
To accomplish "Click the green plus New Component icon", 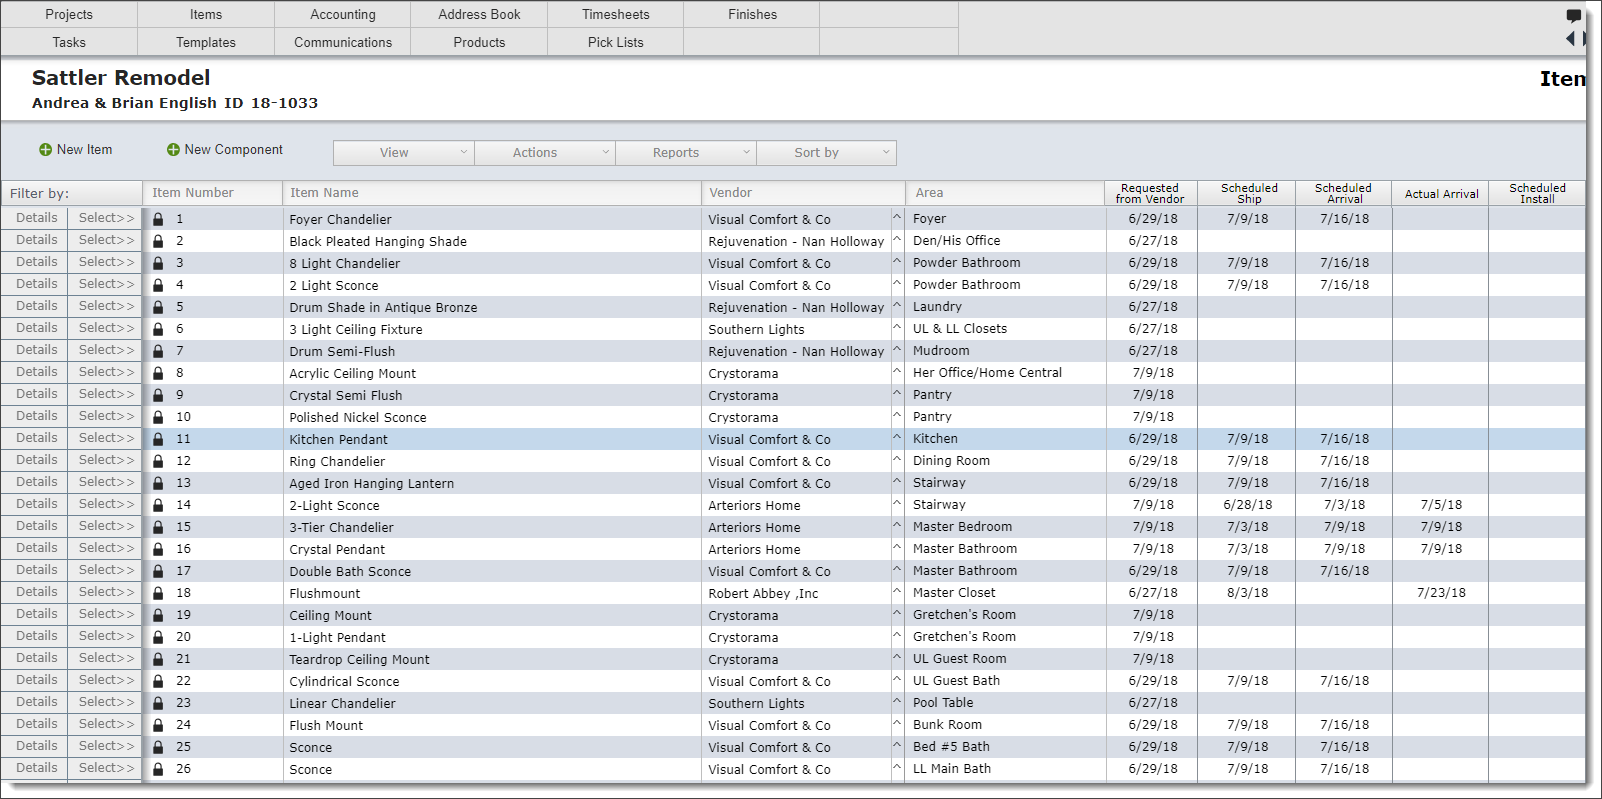I will pyautogui.click(x=173, y=150).
